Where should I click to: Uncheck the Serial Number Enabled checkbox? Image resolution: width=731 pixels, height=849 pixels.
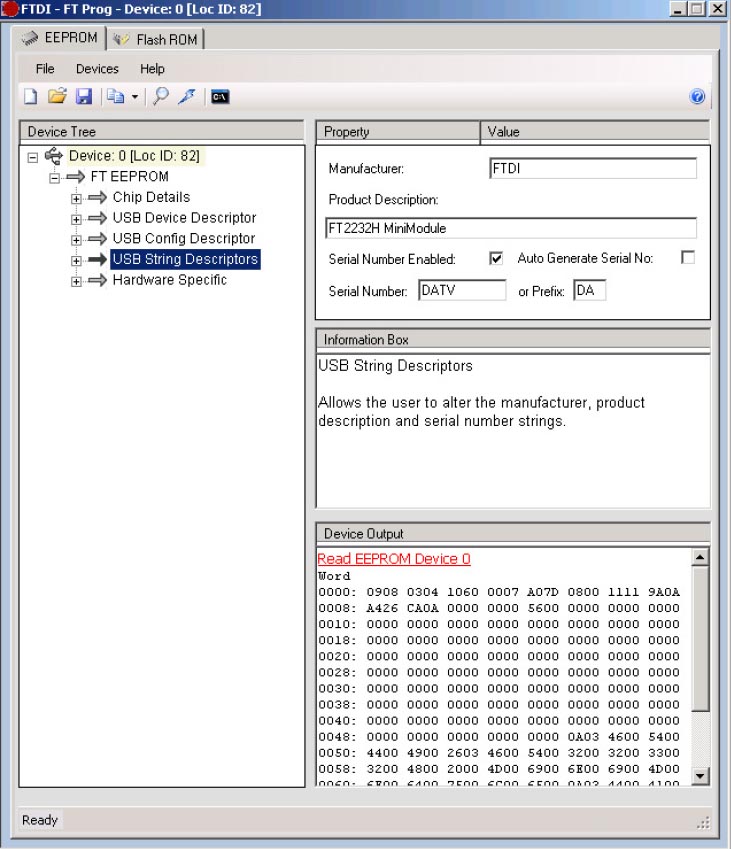click(x=495, y=258)
